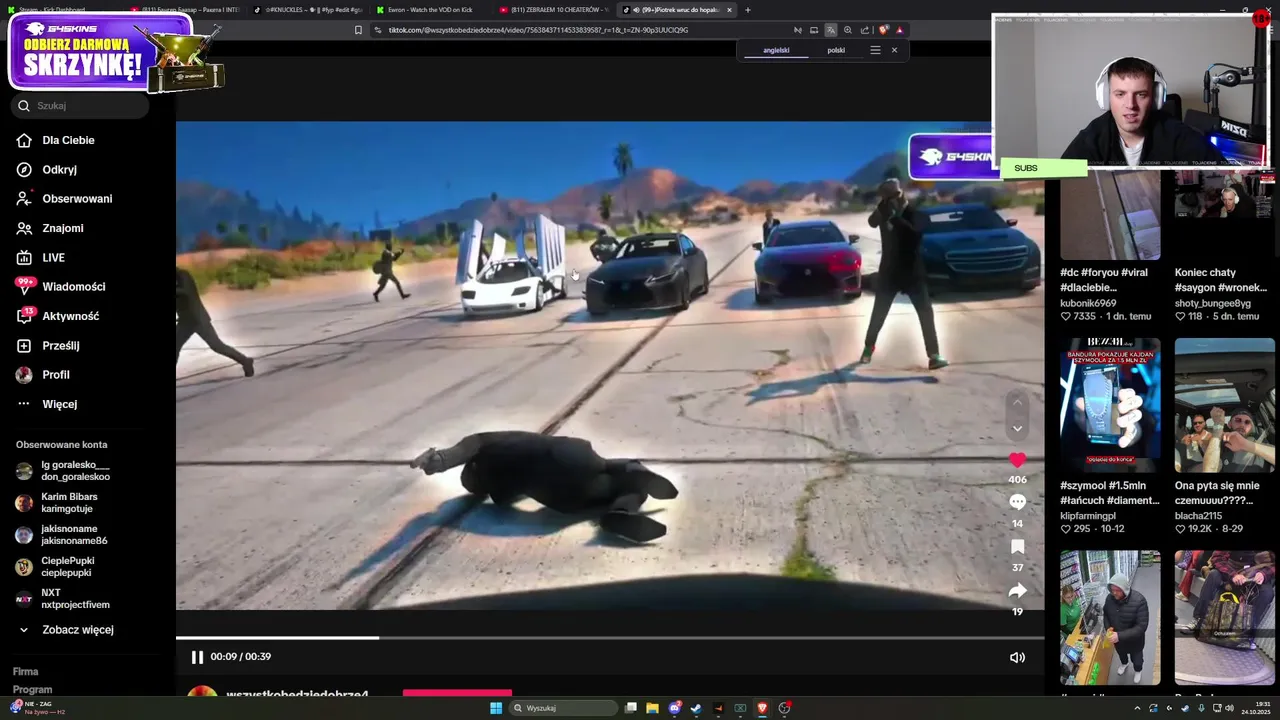Viewport: 1280px width, 720px height.
Task: Mute the video volume
Action: click(x=1017, y=657)
